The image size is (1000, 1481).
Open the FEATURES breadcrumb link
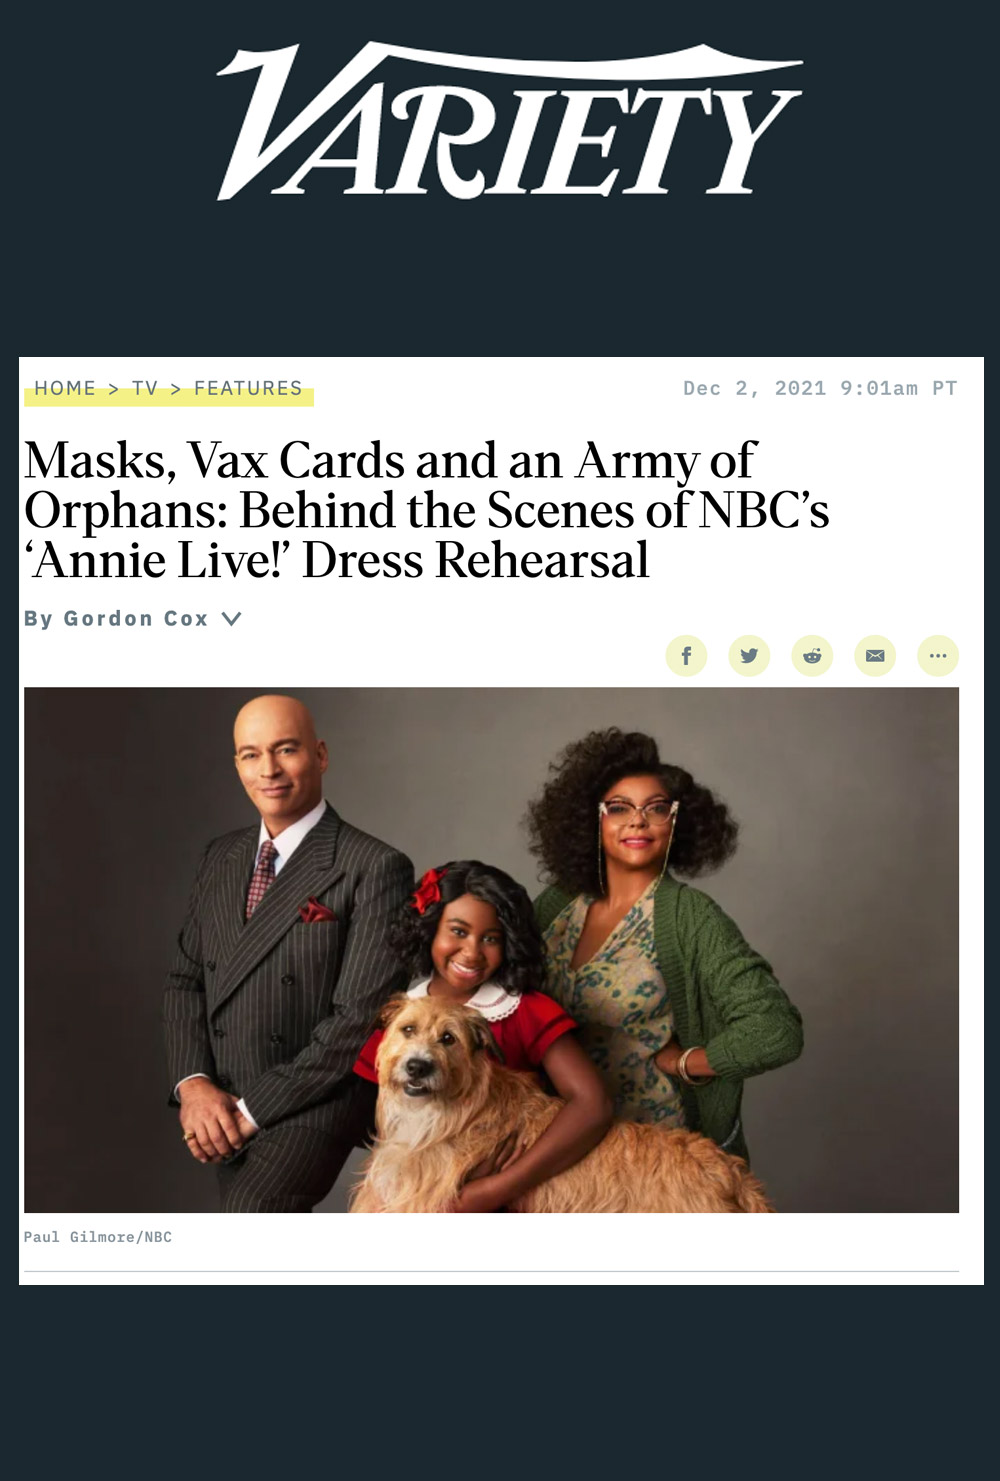click(x=248, y=388)
